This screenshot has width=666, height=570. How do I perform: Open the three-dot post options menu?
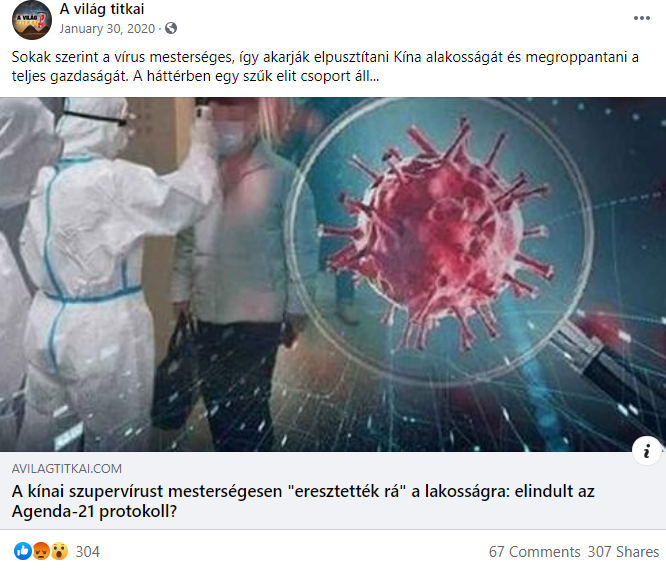[x=641, y=18]
